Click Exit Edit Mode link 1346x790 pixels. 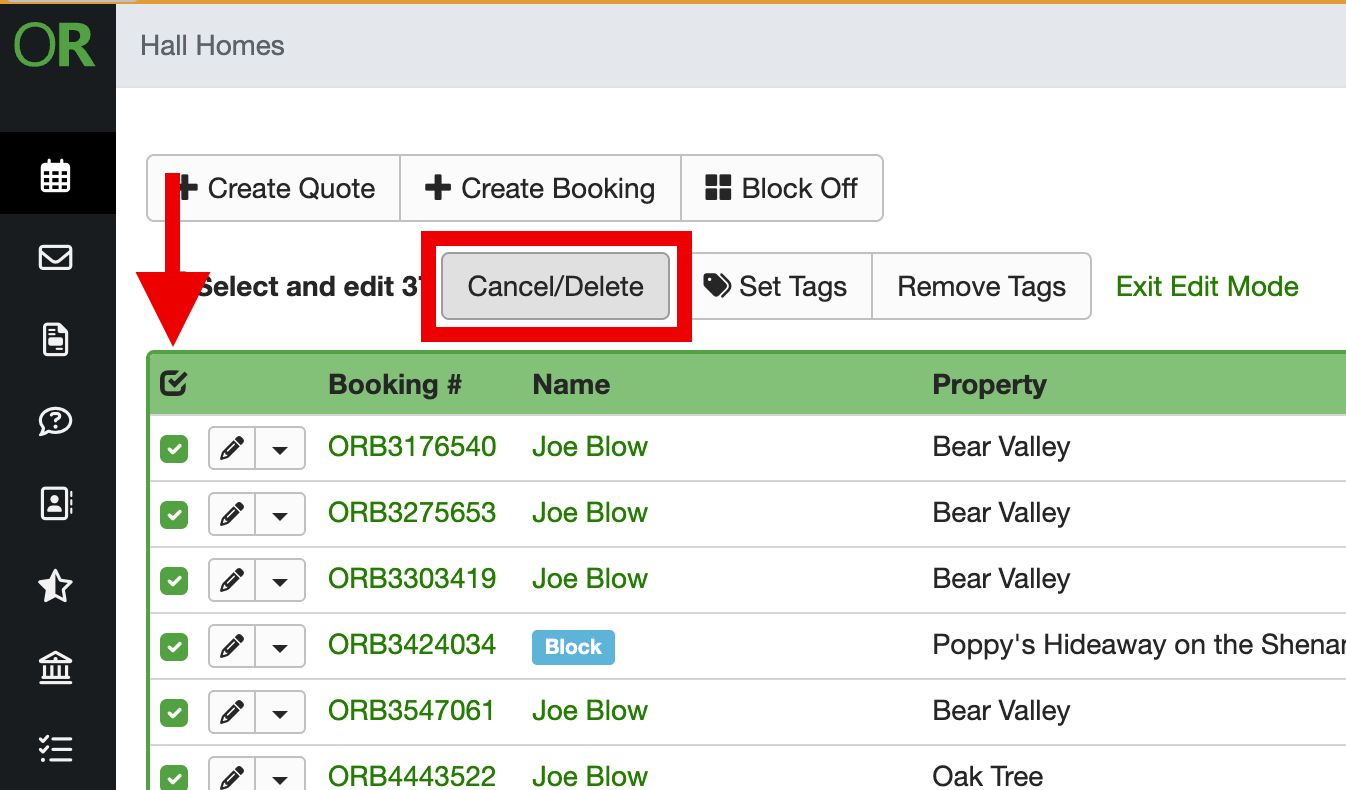pos(1207,287)
